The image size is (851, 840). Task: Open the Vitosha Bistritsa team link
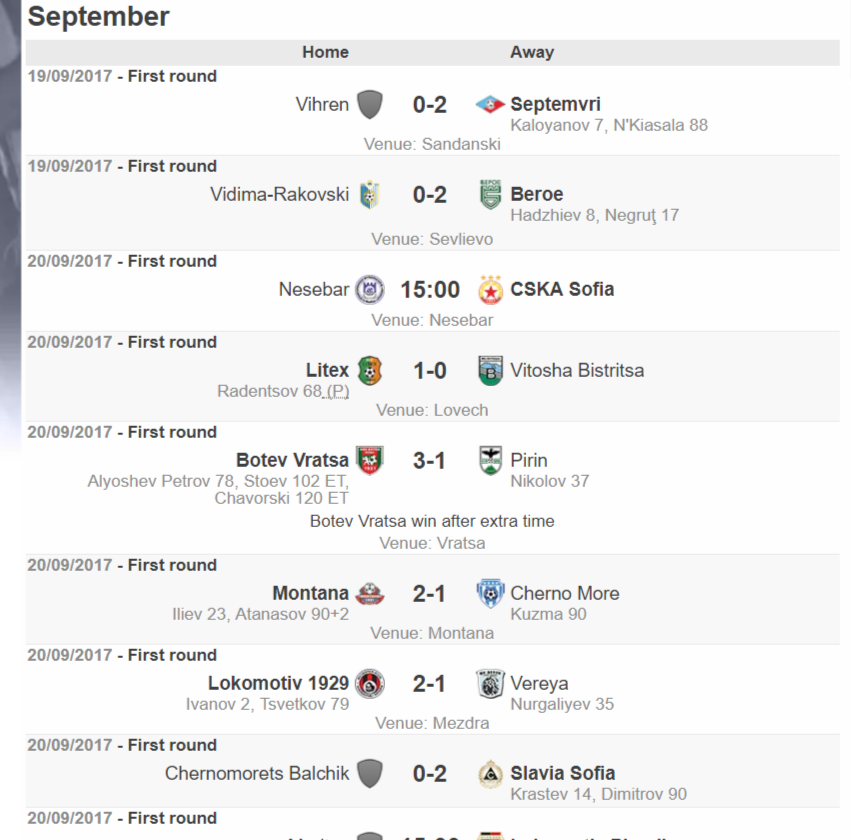[x=577, y=371]
